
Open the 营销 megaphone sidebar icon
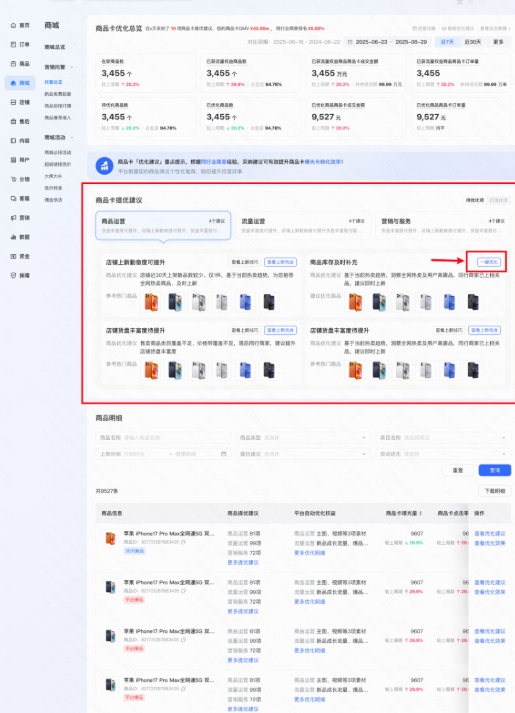14,218
